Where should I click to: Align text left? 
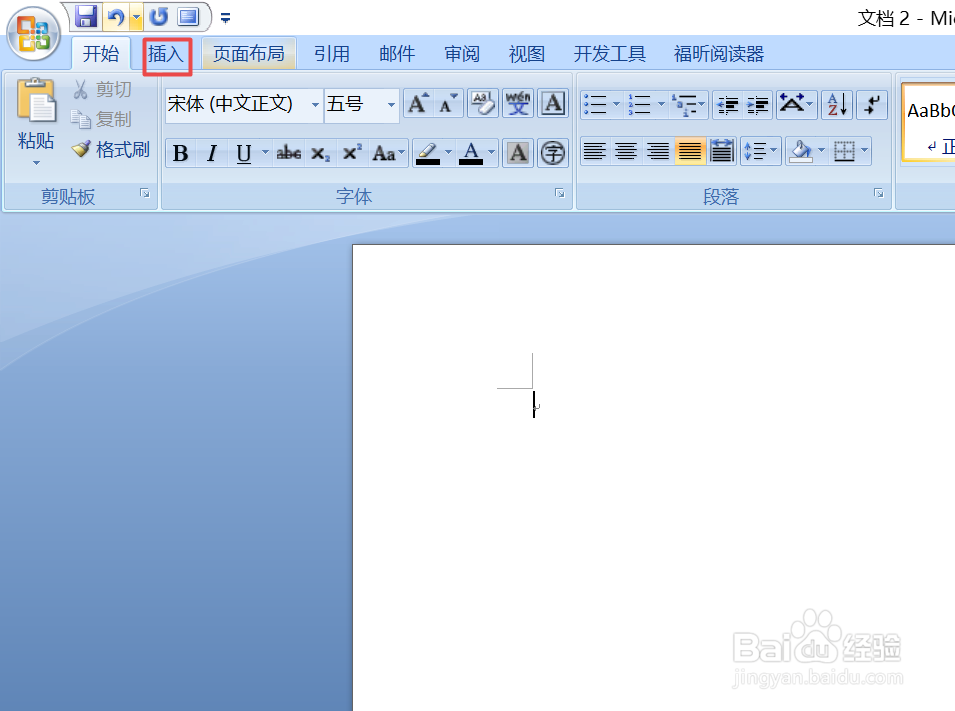tap(595, 151)
